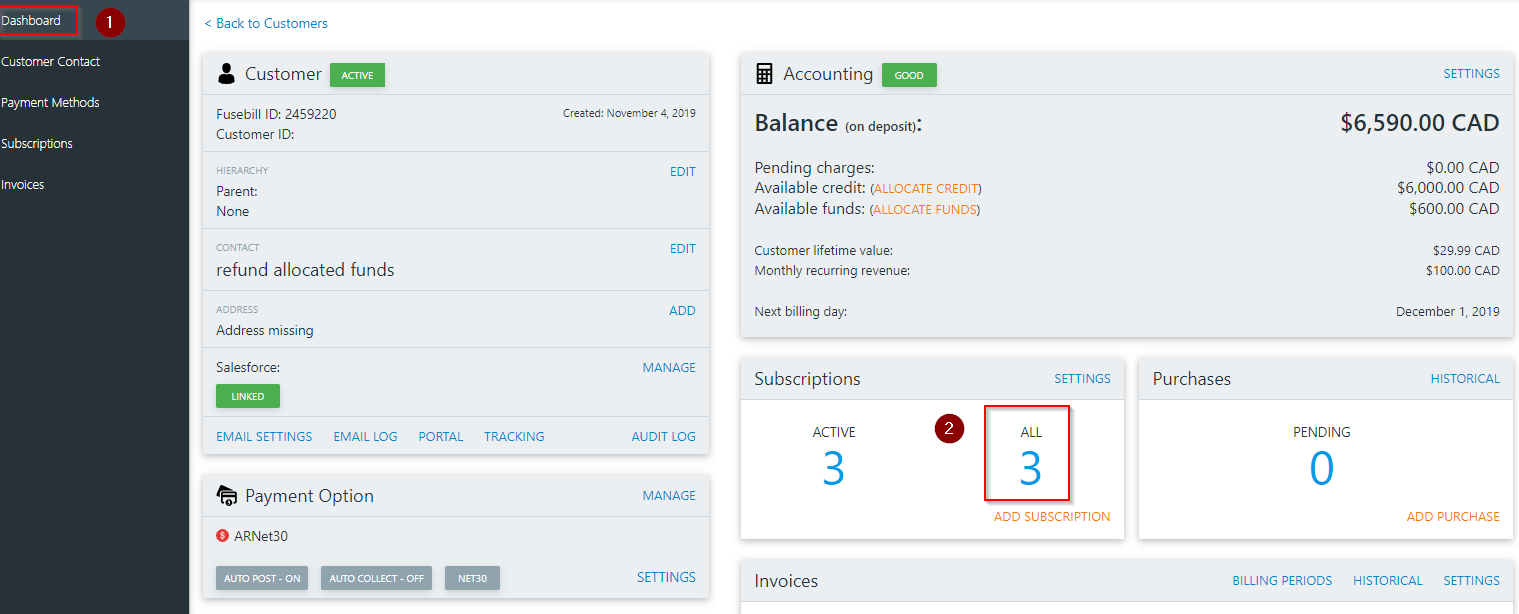View ALL subscriptions count

1030,468
